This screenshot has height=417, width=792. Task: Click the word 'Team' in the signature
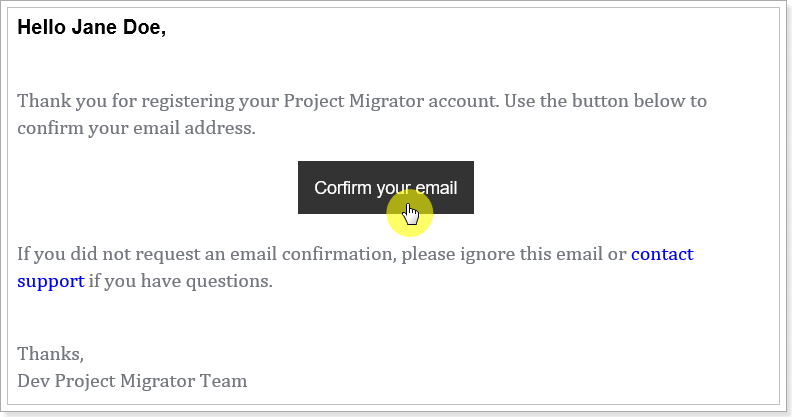(x=224, y=381)
